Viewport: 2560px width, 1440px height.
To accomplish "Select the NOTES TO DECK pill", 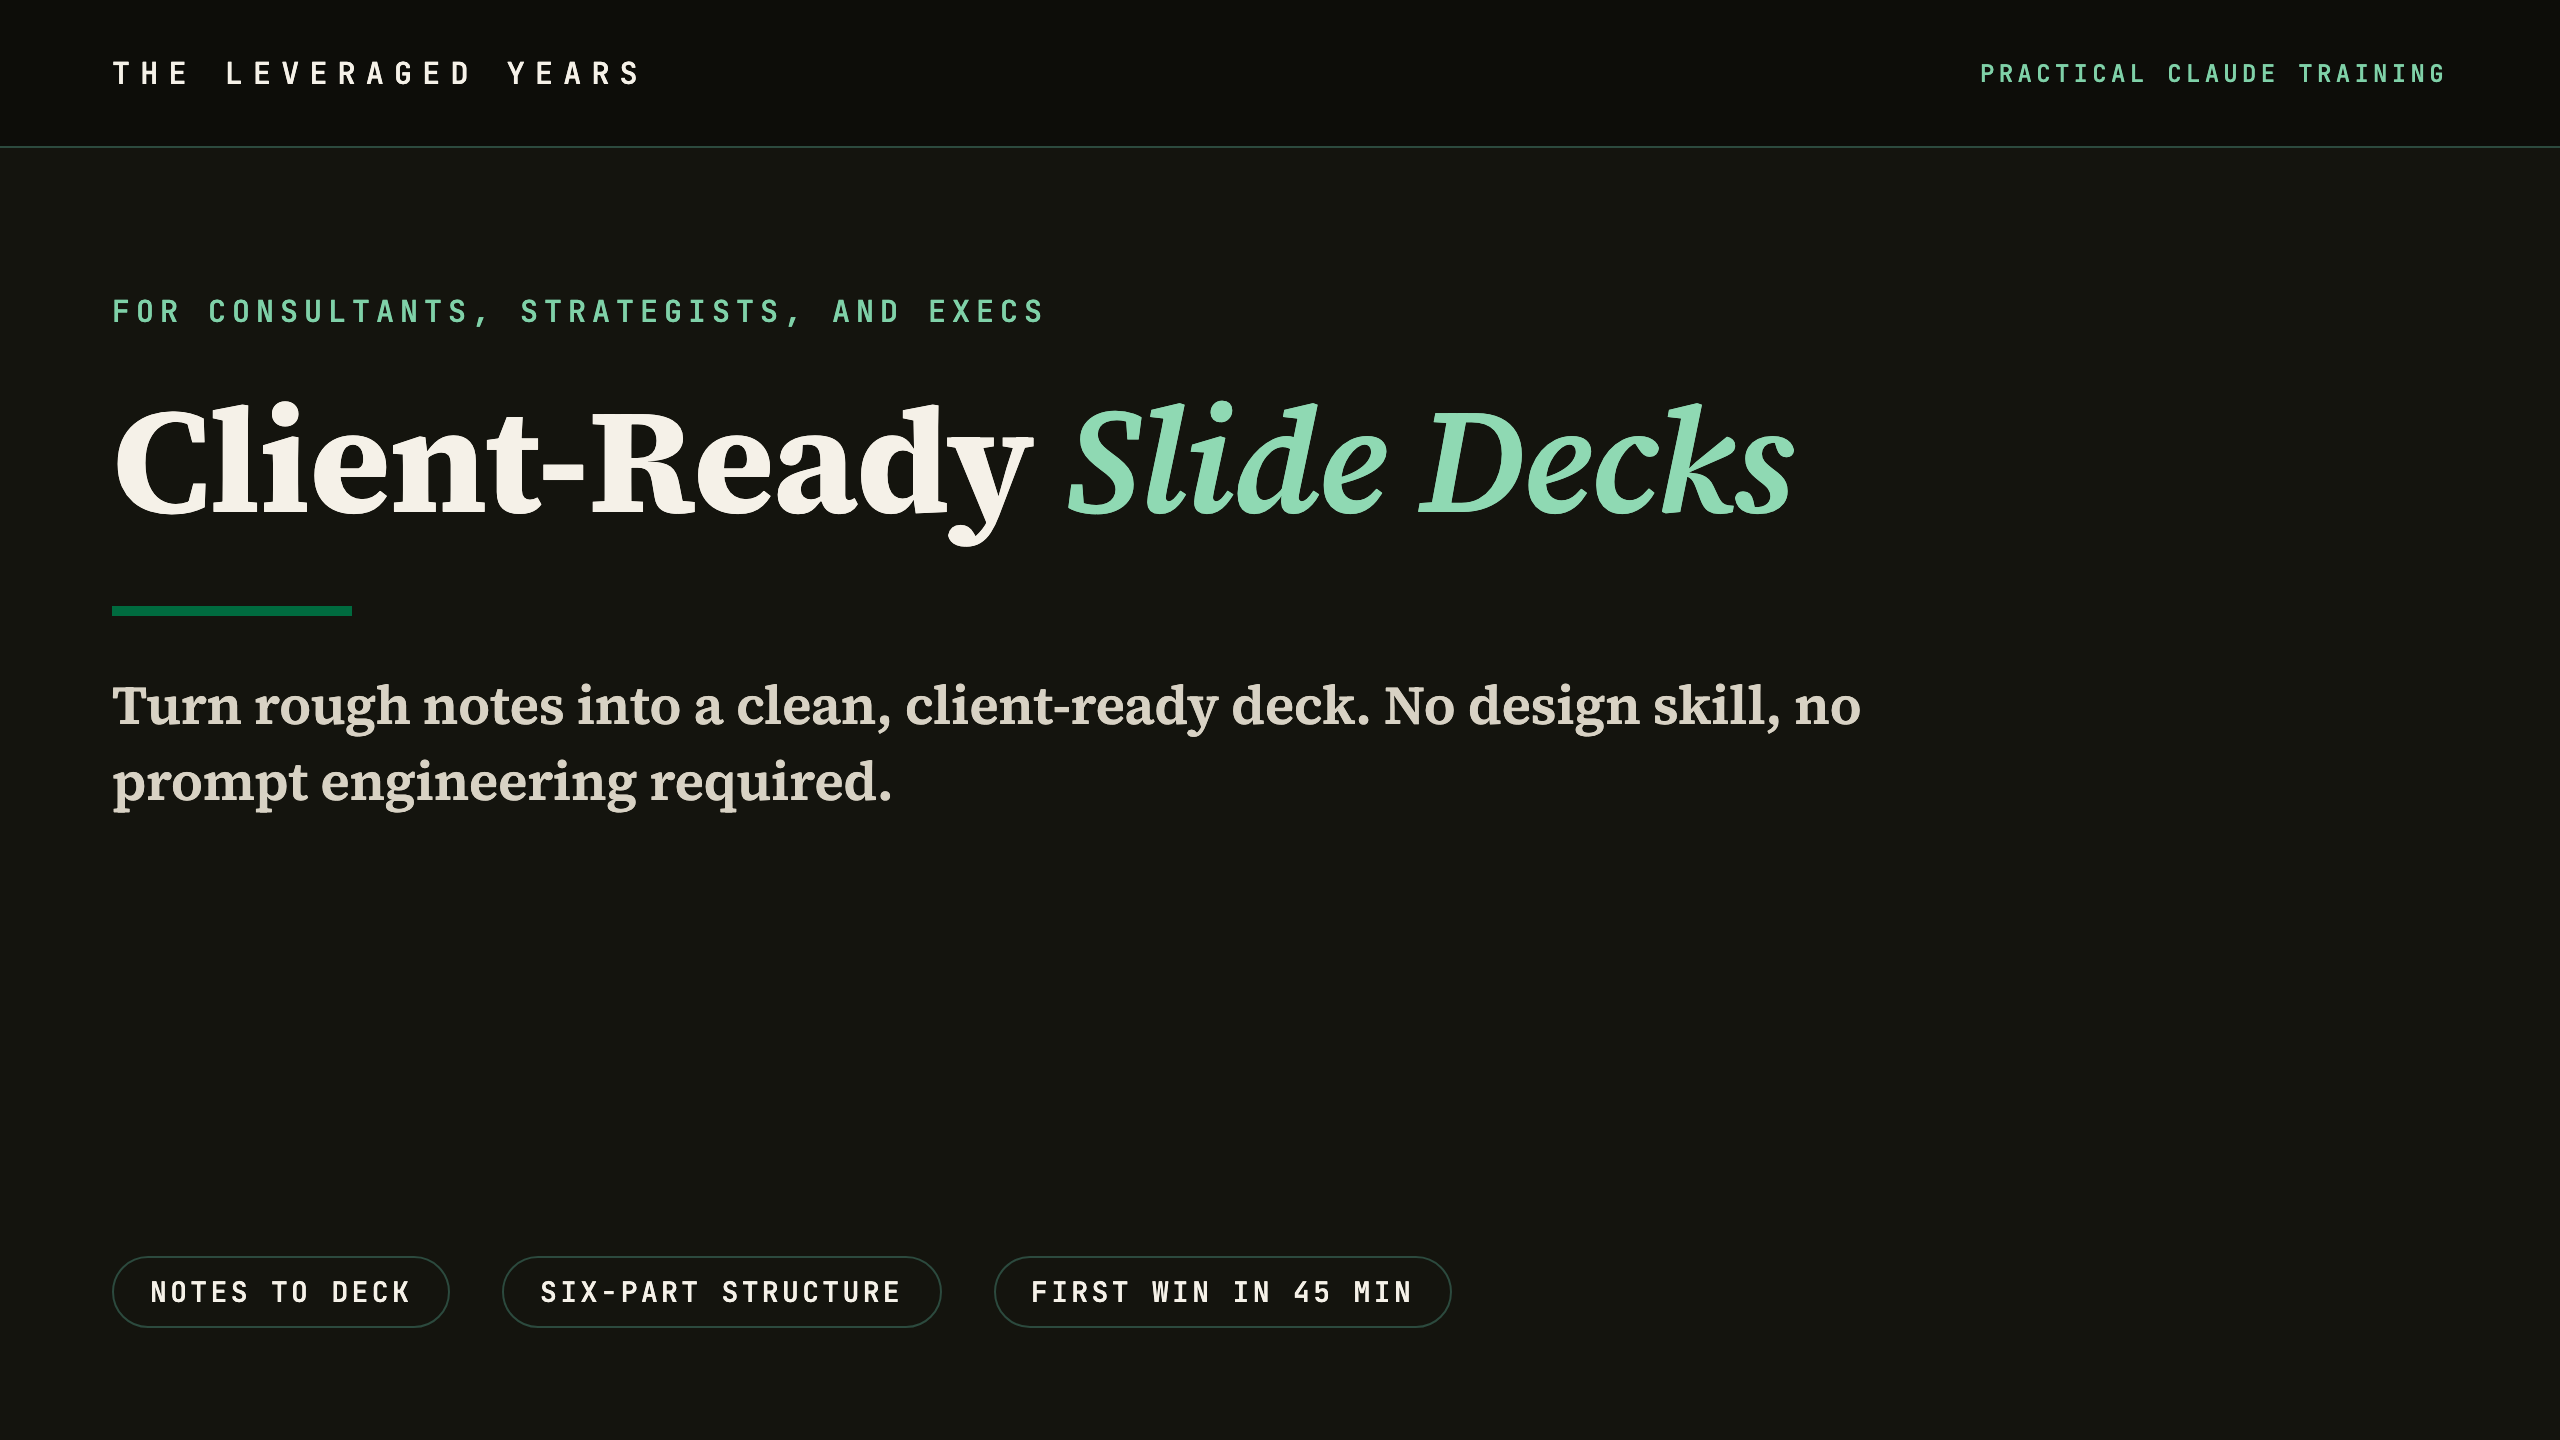I will [x=281, y=1292].
